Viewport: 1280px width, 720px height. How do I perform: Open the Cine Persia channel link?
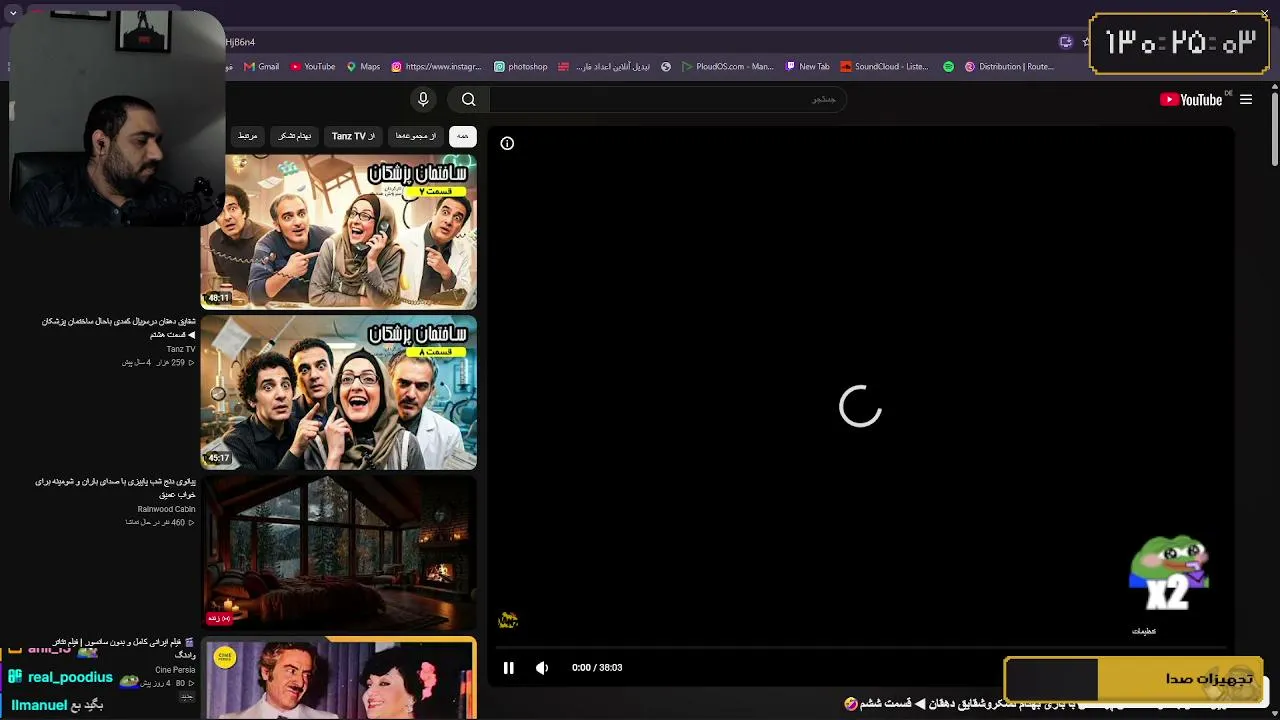point(175,670)
